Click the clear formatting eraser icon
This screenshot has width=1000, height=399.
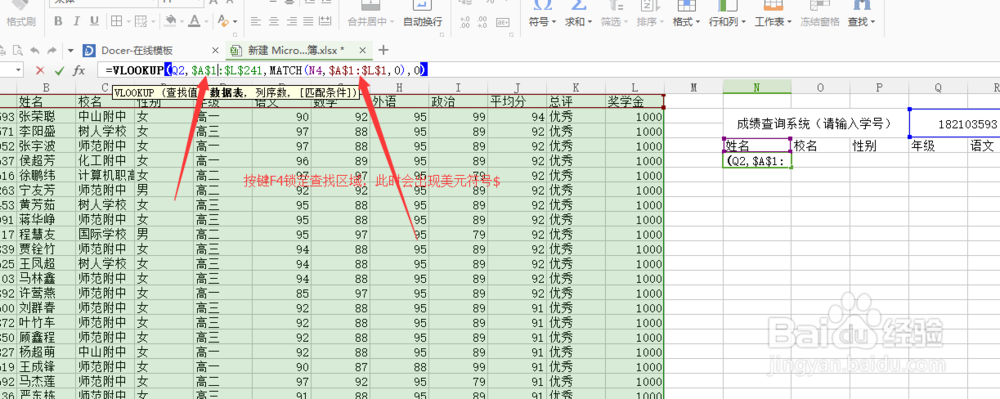pyautogui.click(x=223, y=21)
